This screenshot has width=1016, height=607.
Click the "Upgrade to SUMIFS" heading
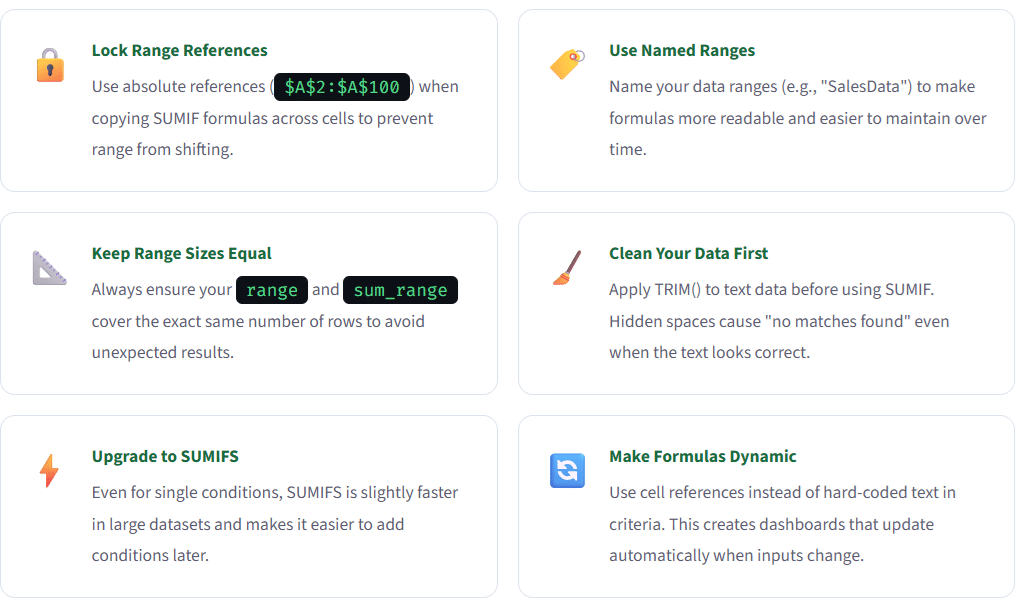click(x=165, y=457)
